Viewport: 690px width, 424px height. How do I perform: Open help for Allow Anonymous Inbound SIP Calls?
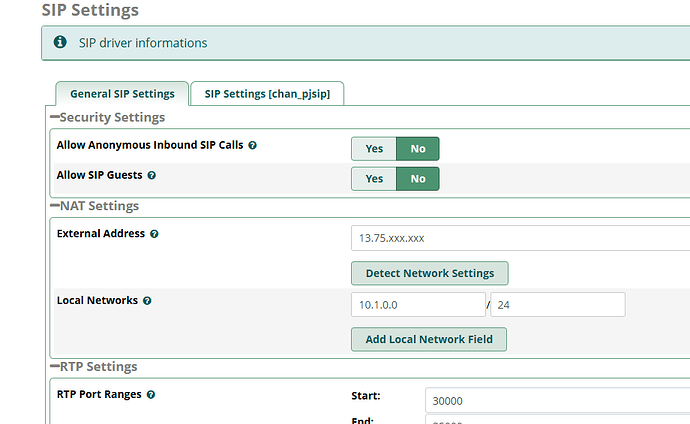click(x=252, y=145)
